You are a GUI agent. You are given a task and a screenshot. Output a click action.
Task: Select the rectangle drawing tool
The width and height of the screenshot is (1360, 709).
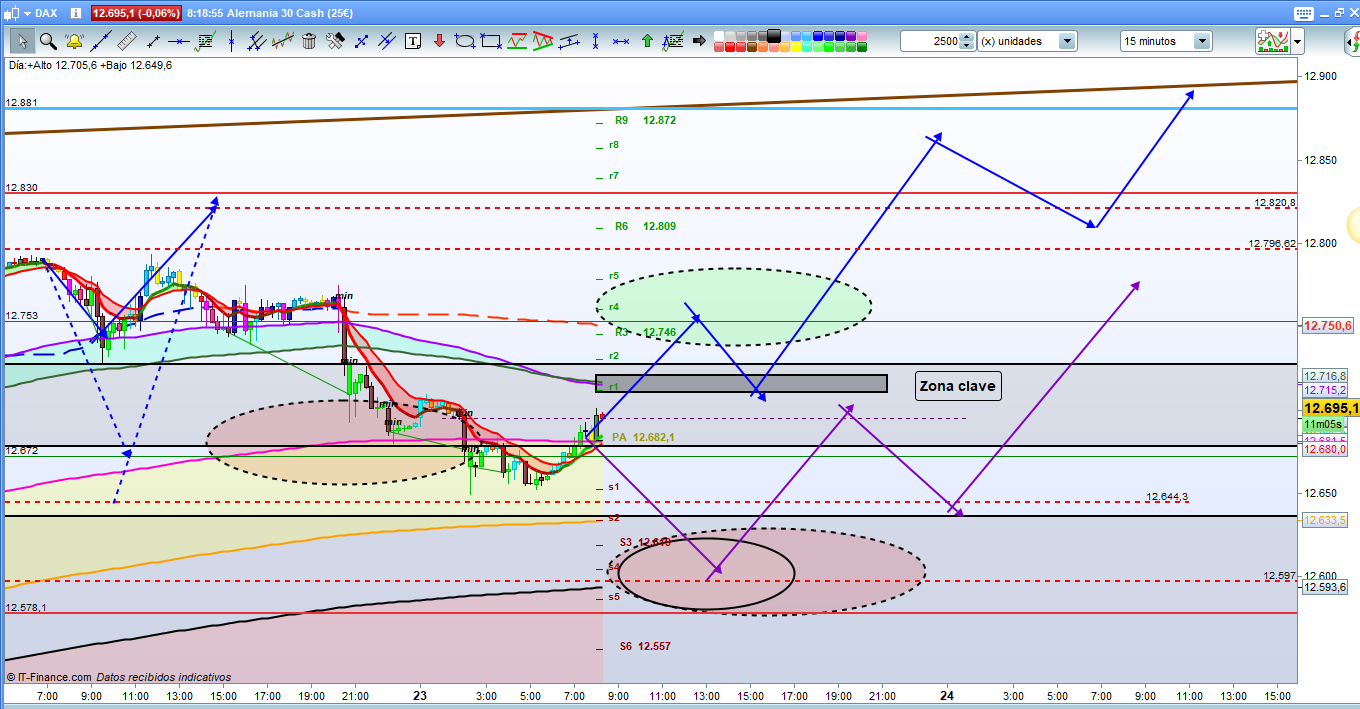click(x=491, y=41)
